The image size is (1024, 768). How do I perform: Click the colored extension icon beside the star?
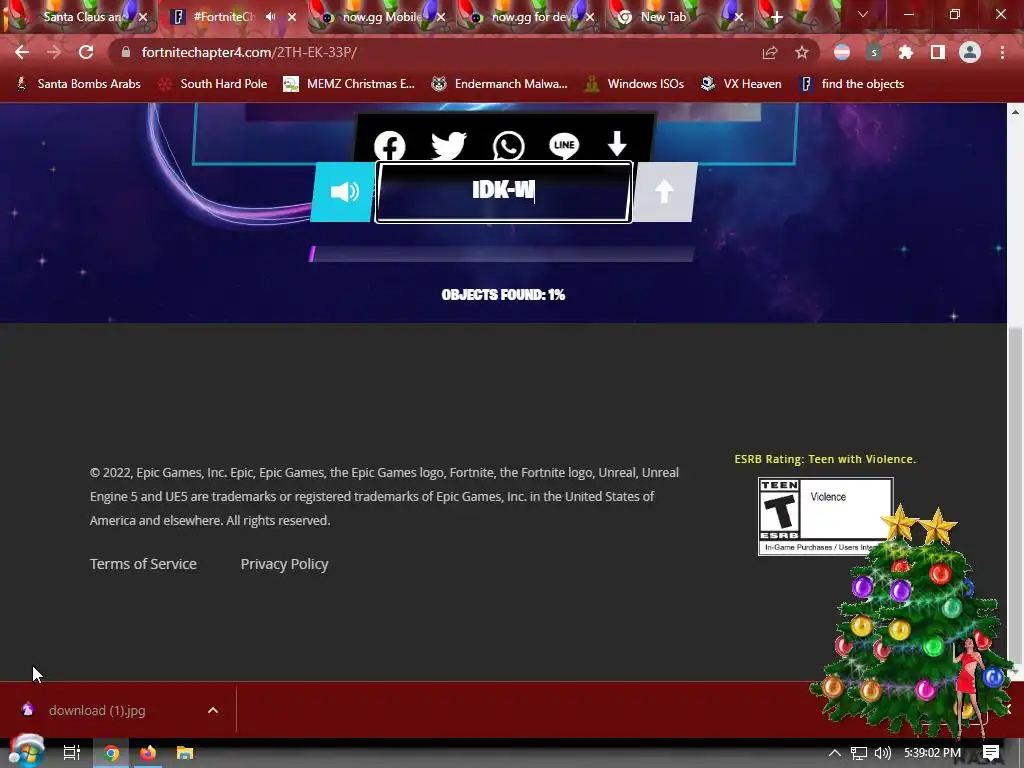coord(842,52)
